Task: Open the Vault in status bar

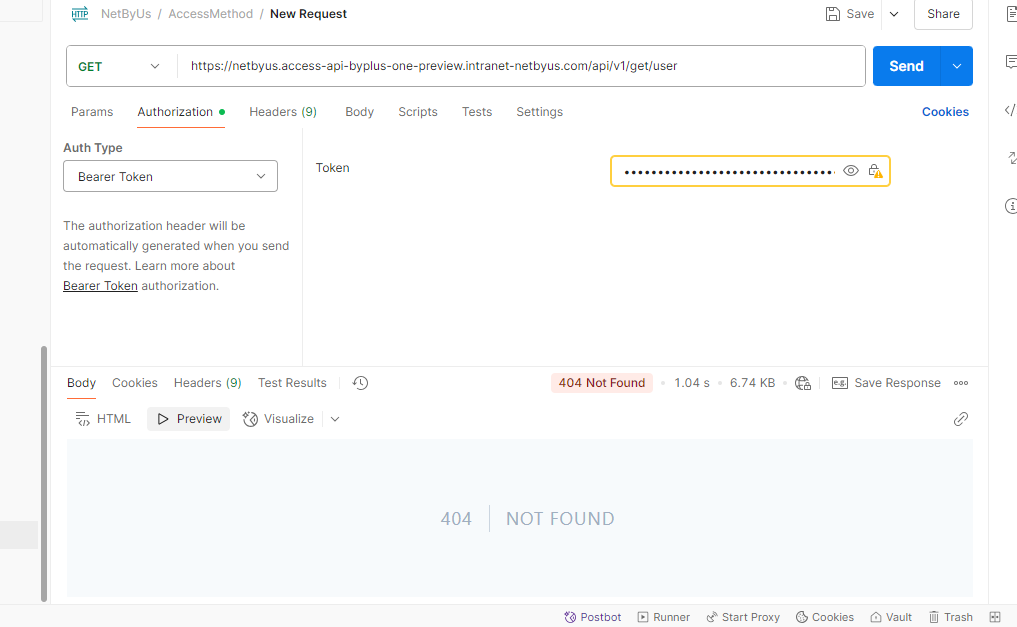Action: point(891,617)
